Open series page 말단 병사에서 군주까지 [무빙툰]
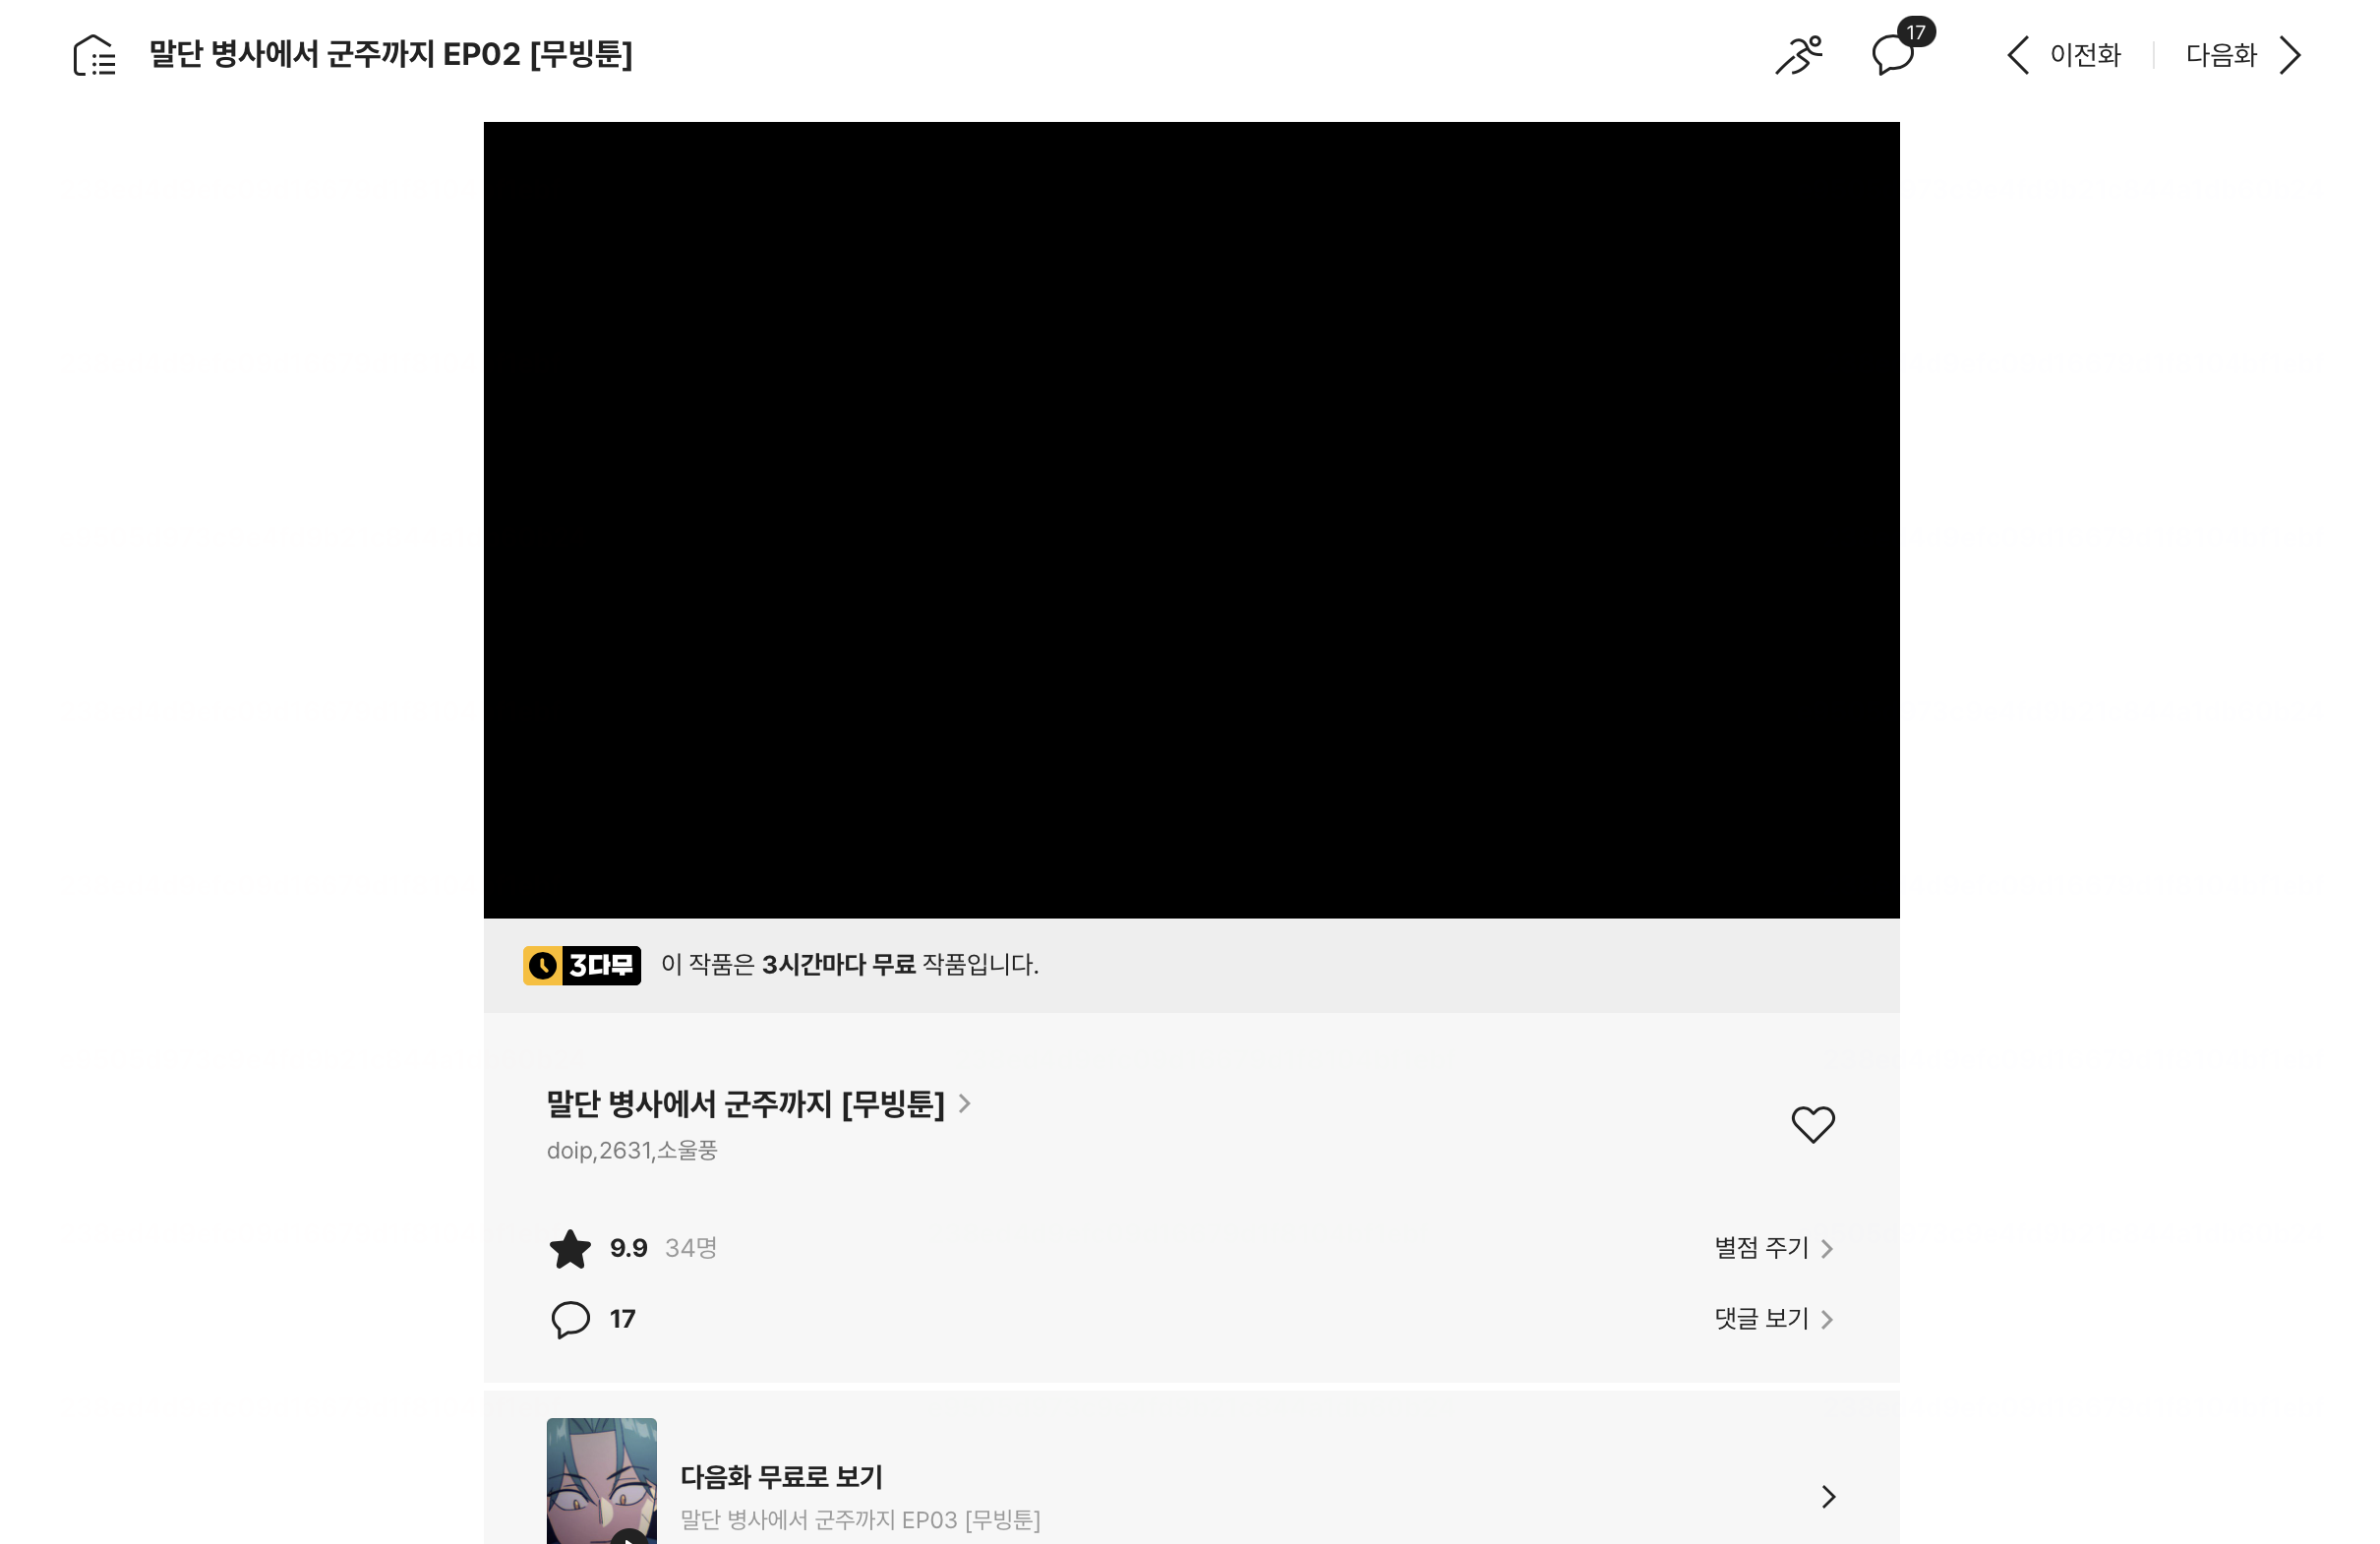 click(x=745, y=1104)
